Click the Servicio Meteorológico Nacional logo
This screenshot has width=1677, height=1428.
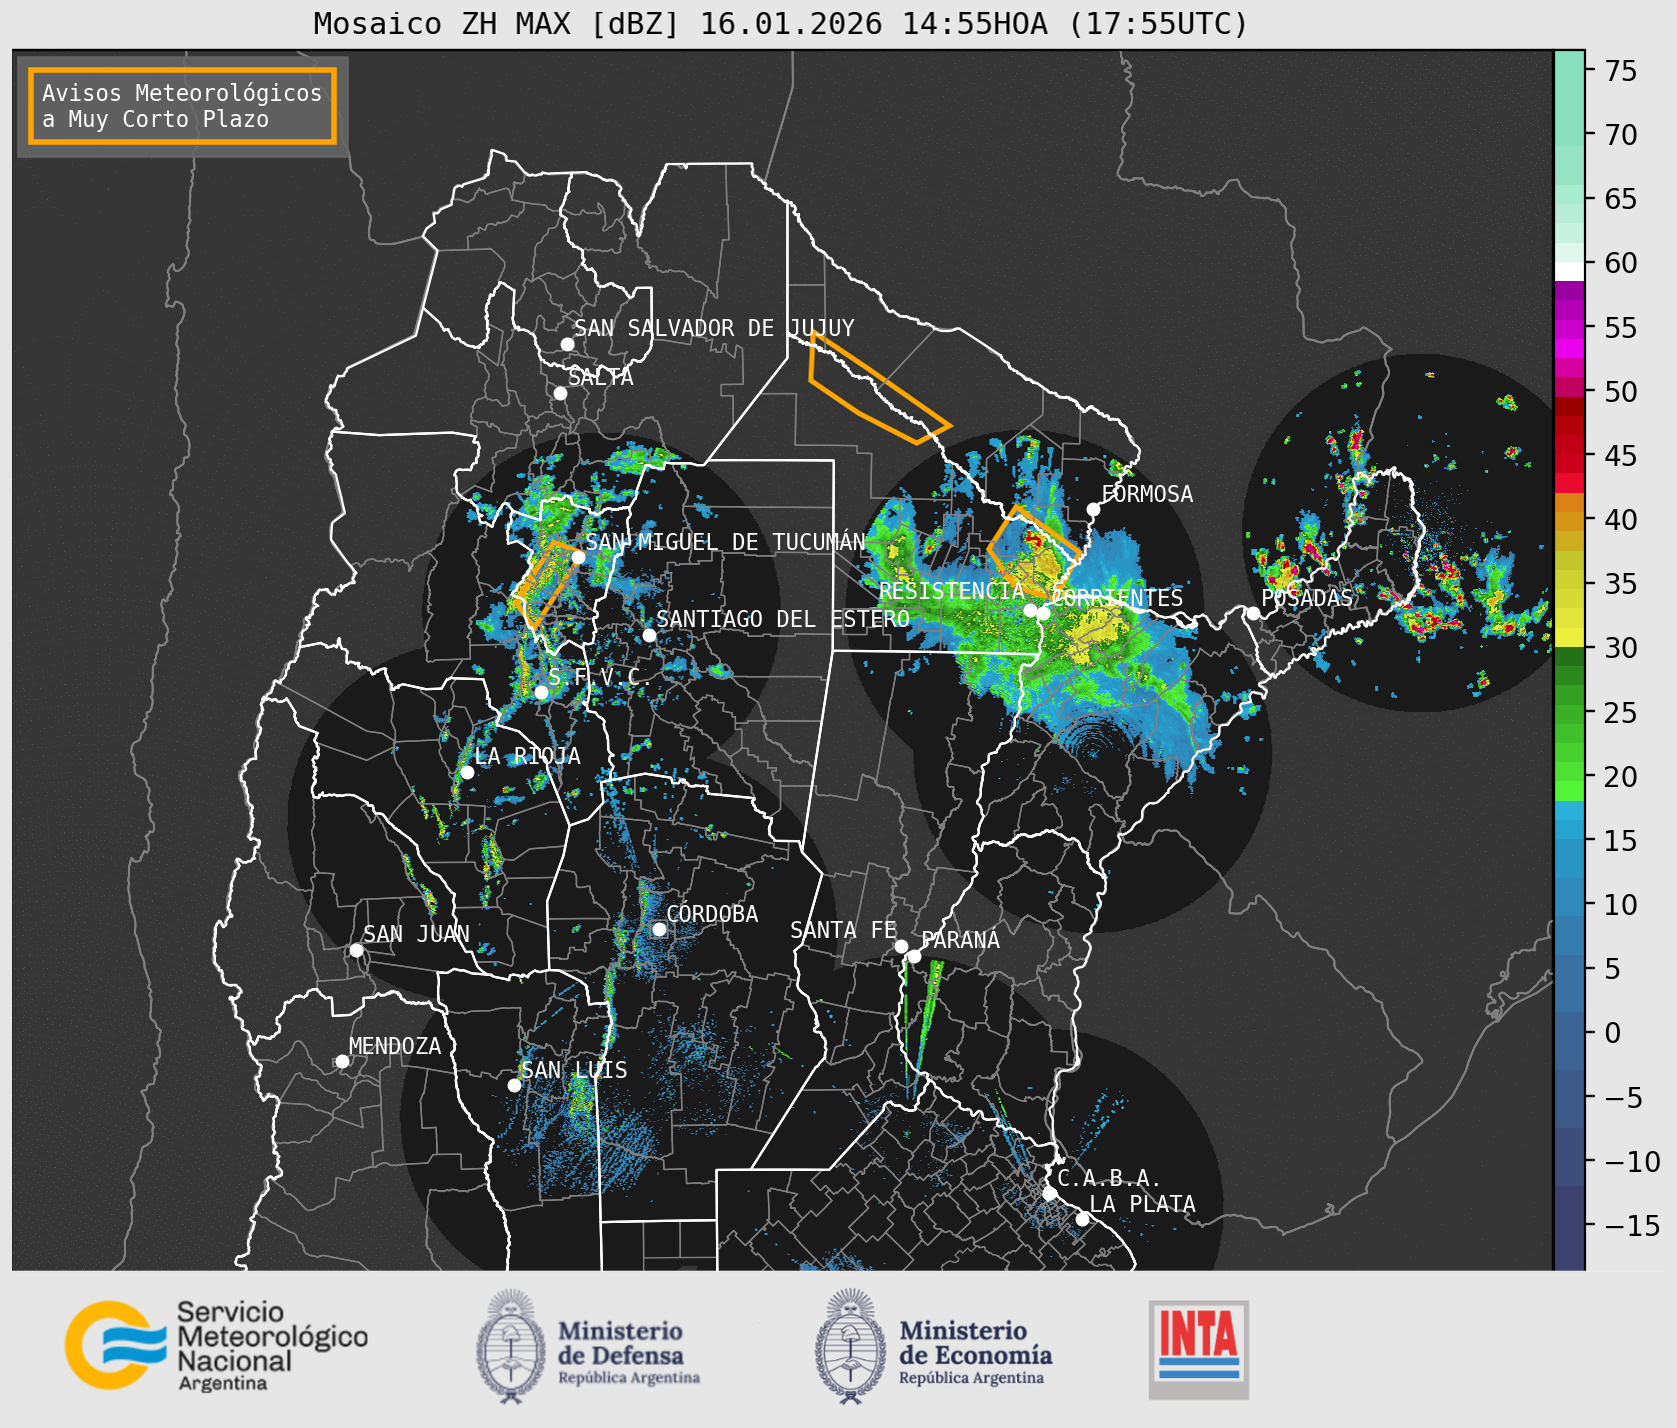[216, 1345]
